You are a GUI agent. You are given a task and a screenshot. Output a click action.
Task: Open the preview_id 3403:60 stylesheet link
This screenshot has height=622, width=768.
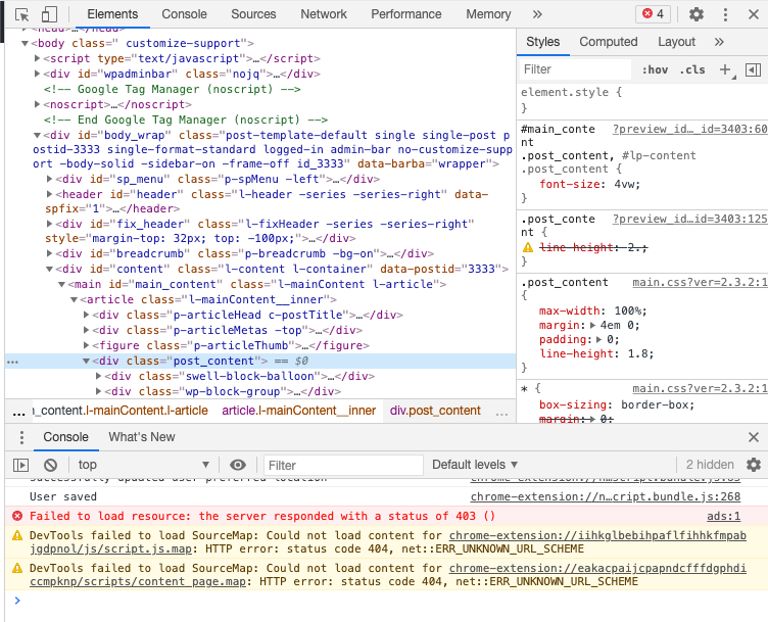pos(690,129)
